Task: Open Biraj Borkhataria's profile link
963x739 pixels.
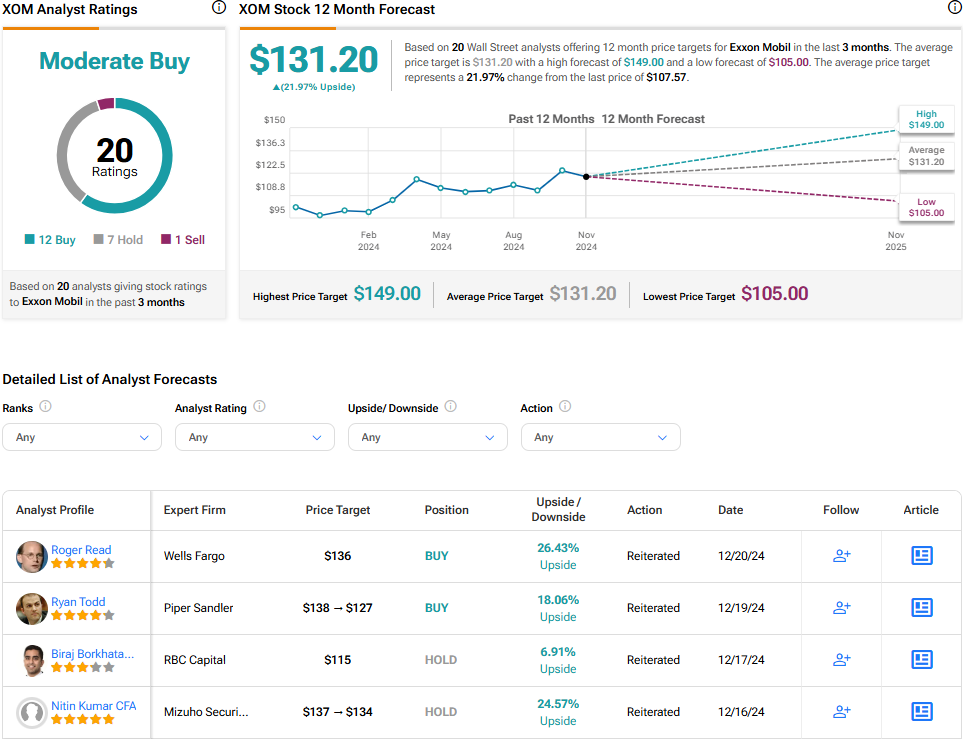Action: click(x=92, y=654)
